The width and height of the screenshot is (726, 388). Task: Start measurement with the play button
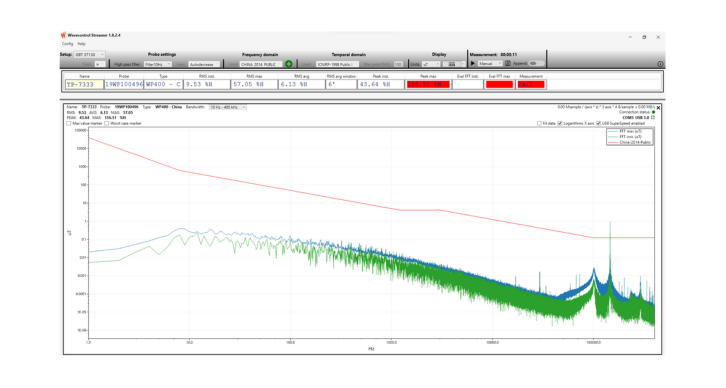click(x=473, y=63)
